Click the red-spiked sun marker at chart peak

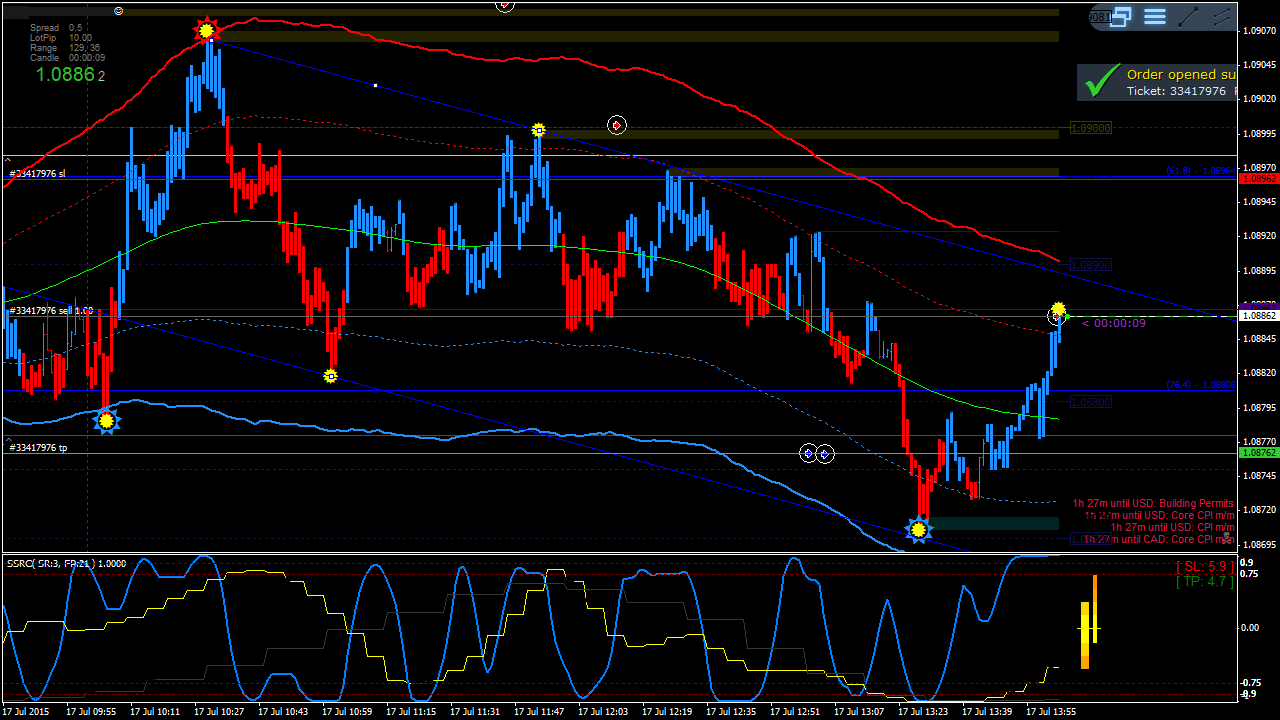coord(206,30)
